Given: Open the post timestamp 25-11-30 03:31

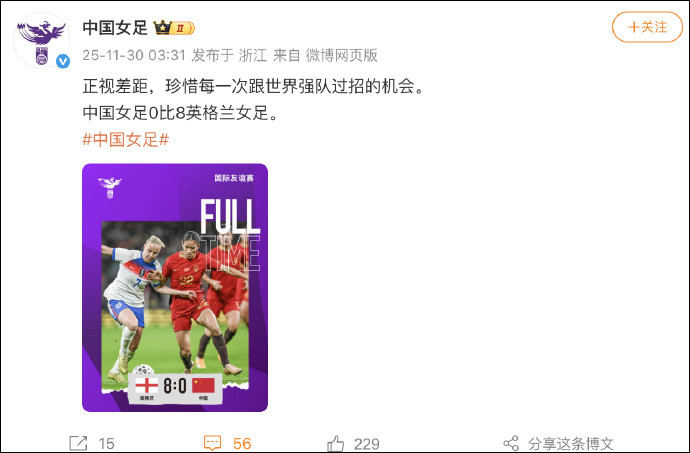Looking at the screenshot, I should (x=134, y=55).
